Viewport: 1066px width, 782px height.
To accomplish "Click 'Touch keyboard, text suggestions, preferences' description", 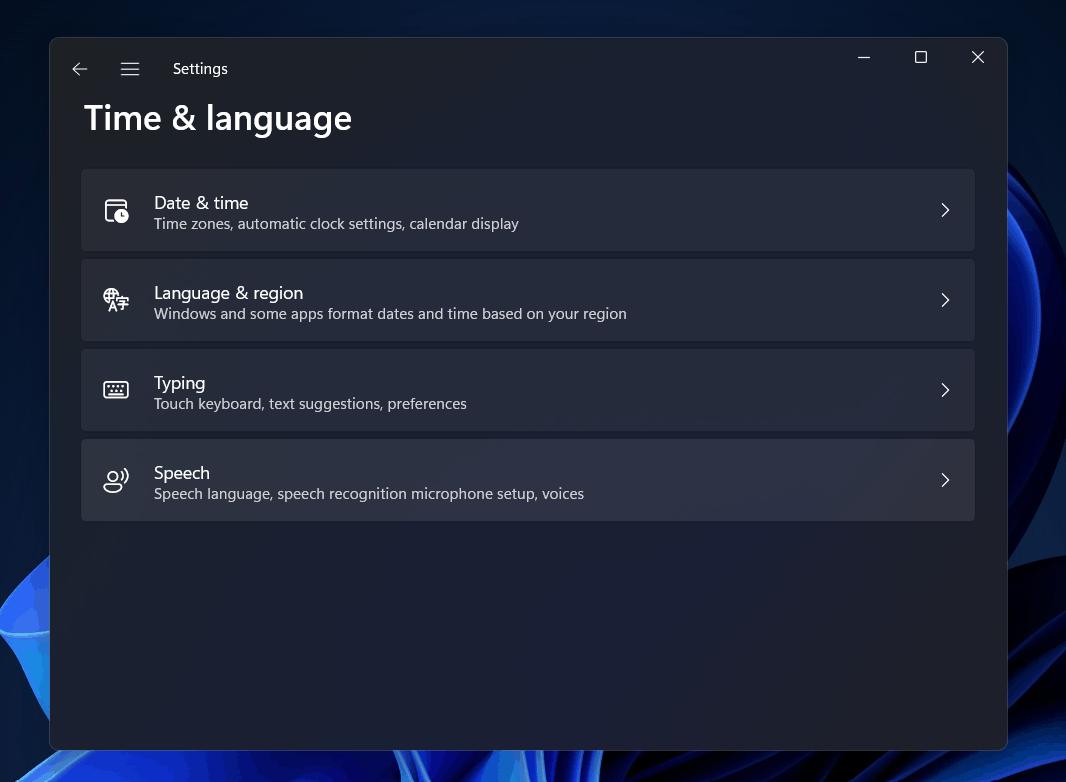I will click(x=310, y=403).
